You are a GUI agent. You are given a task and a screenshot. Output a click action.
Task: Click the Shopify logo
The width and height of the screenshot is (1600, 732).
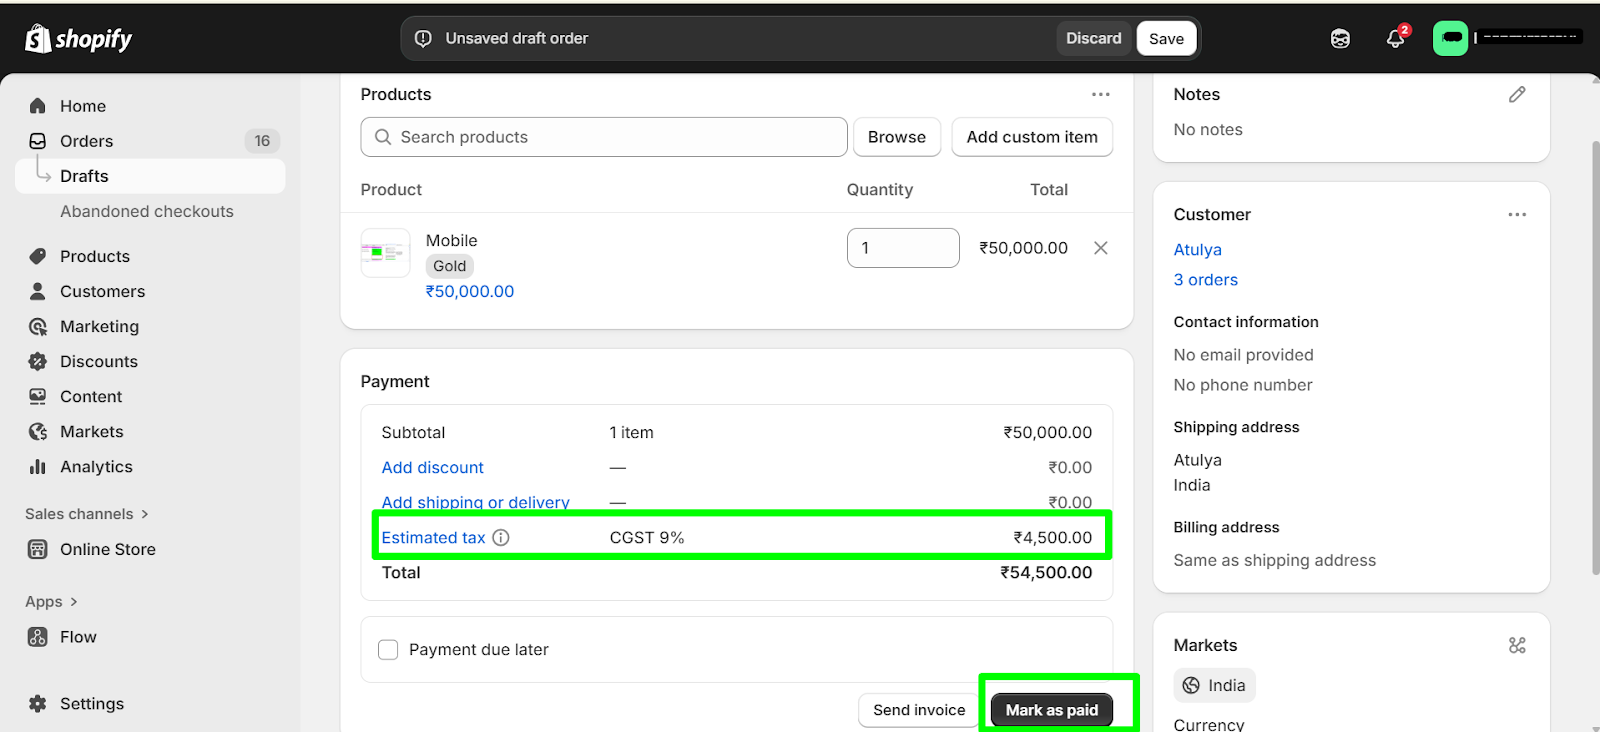tap(78, 39)
